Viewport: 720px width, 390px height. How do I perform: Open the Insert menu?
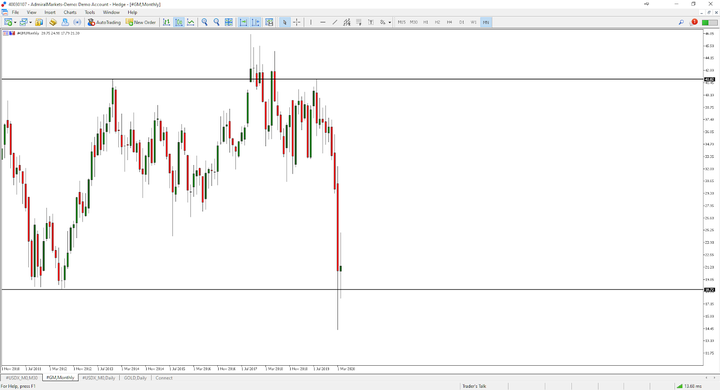50,12
